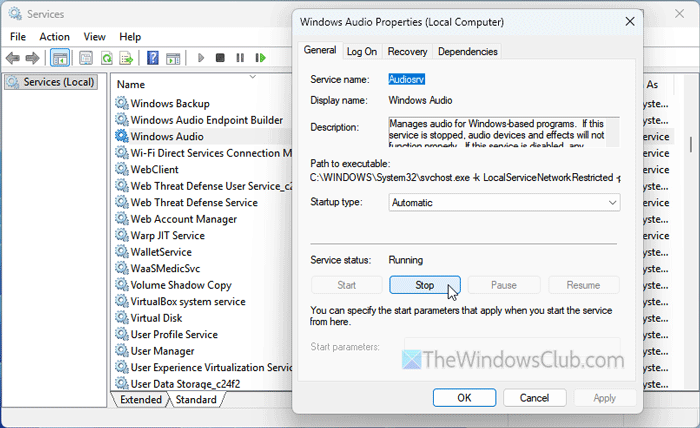The width and height of the screenshot is (700, 428).
Task: Close the Windows Audio Properties dialog
Action: pyautogui.click(x=630, y=21)
